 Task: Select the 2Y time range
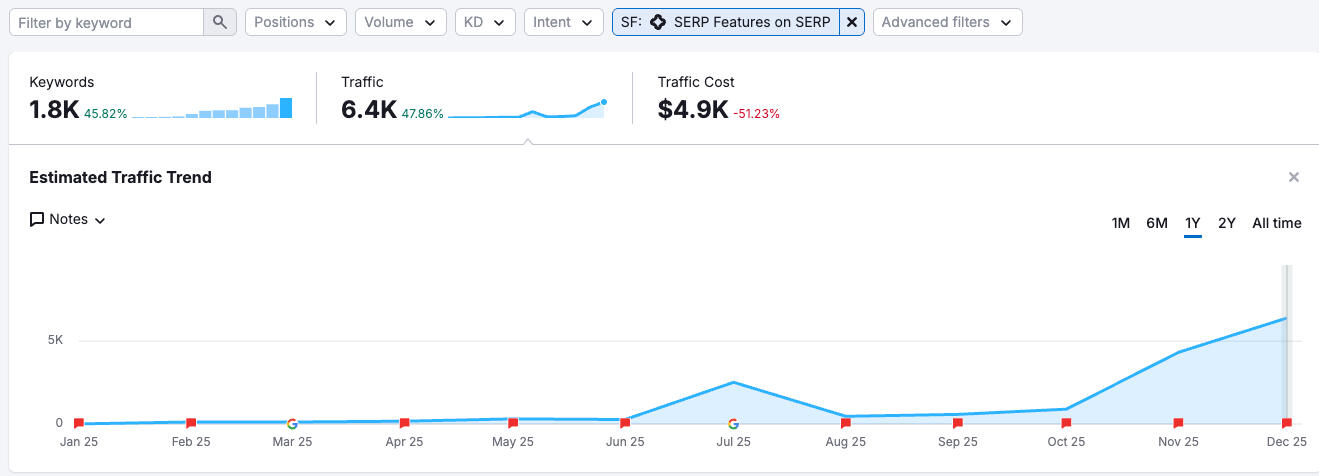pyautogui.click(x=1226, y=223)
